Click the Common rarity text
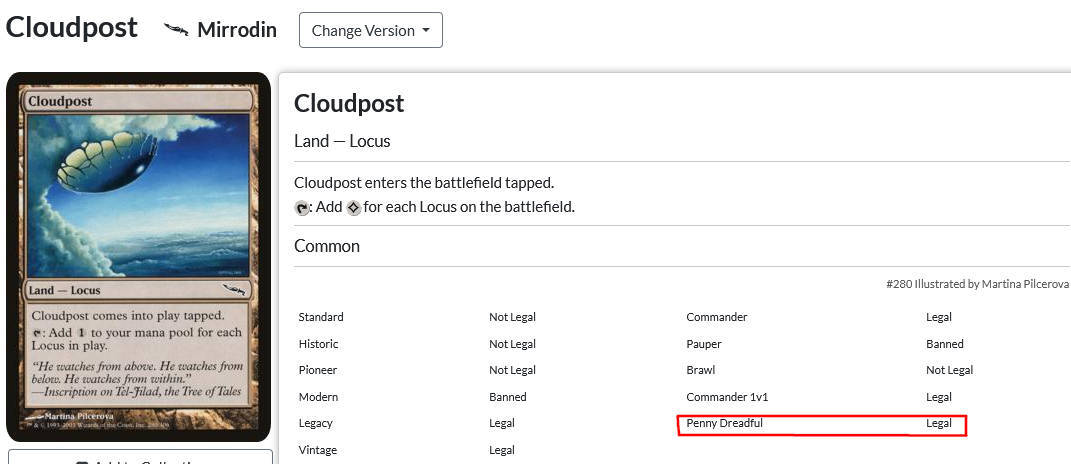 point(327,246)
